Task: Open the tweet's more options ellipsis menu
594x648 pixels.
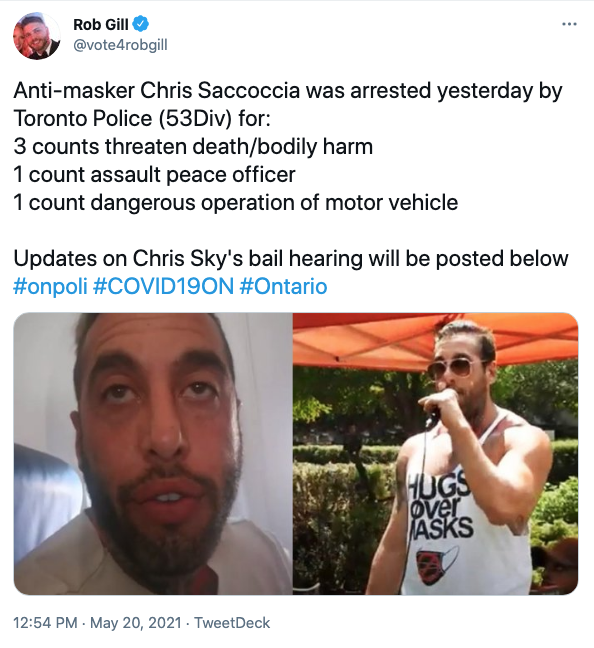Action: [569, 24]
